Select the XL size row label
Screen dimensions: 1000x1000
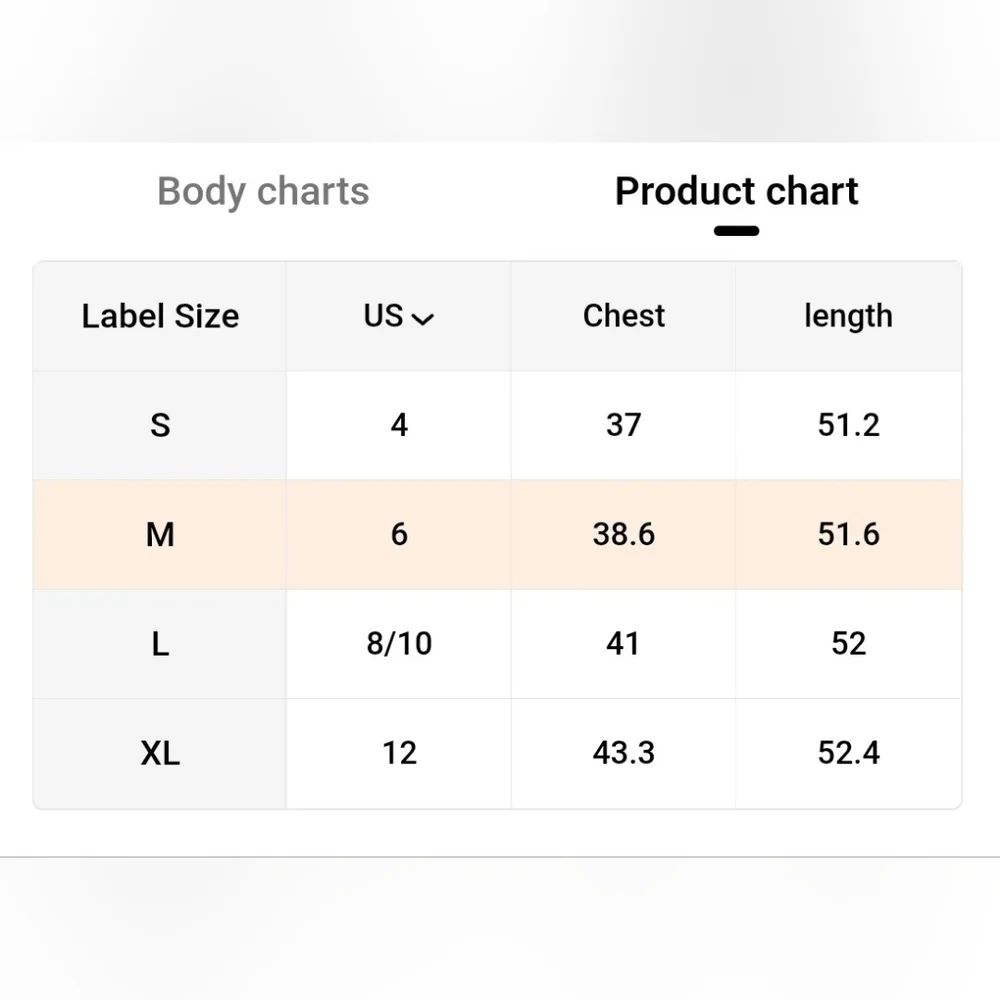click(x=160, y=752)
